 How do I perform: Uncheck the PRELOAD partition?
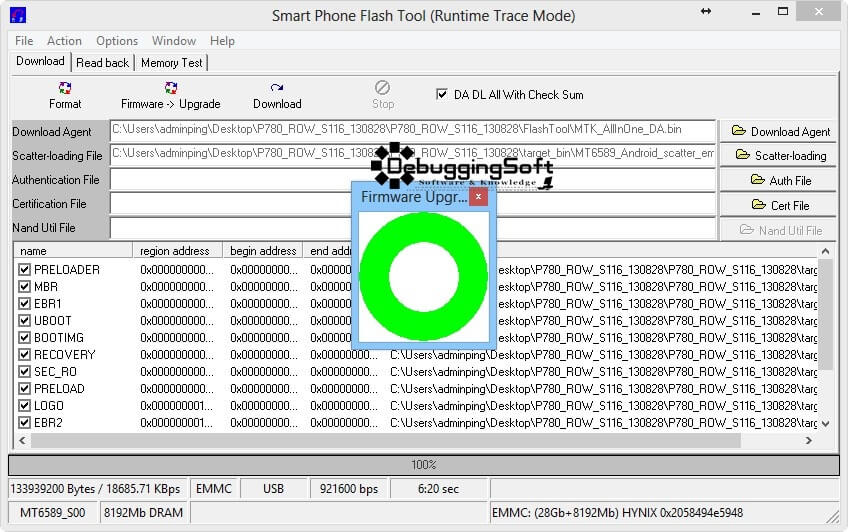point(24,388)
